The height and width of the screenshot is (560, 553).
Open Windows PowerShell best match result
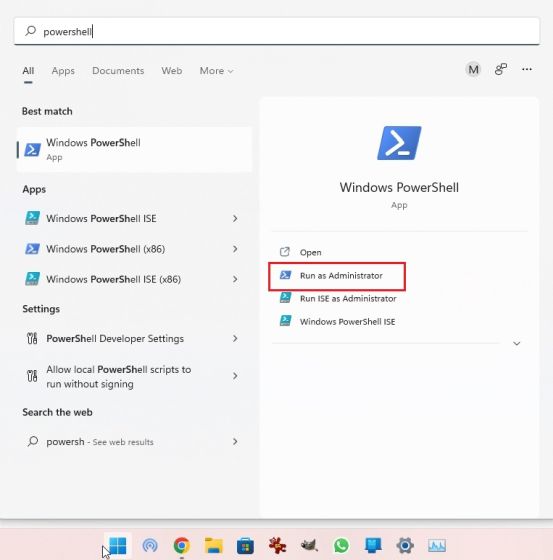[x=134, y=150]
